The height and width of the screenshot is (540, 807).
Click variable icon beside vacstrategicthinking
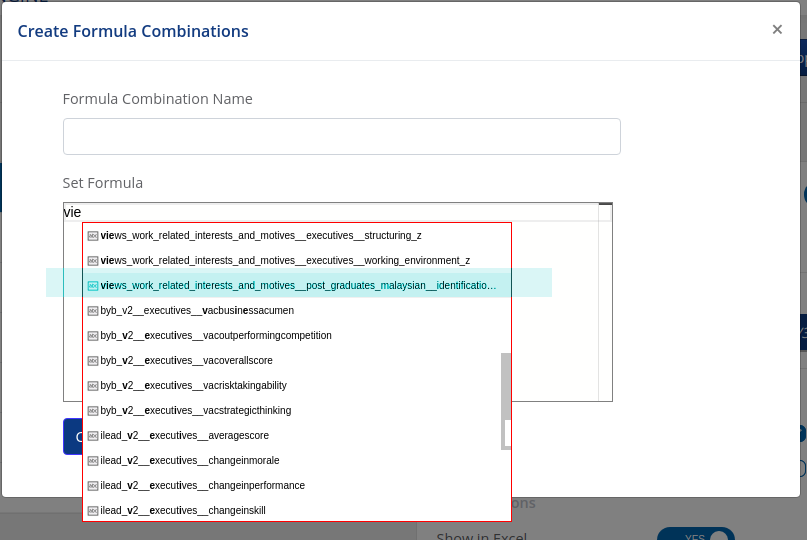coord(93,411)
